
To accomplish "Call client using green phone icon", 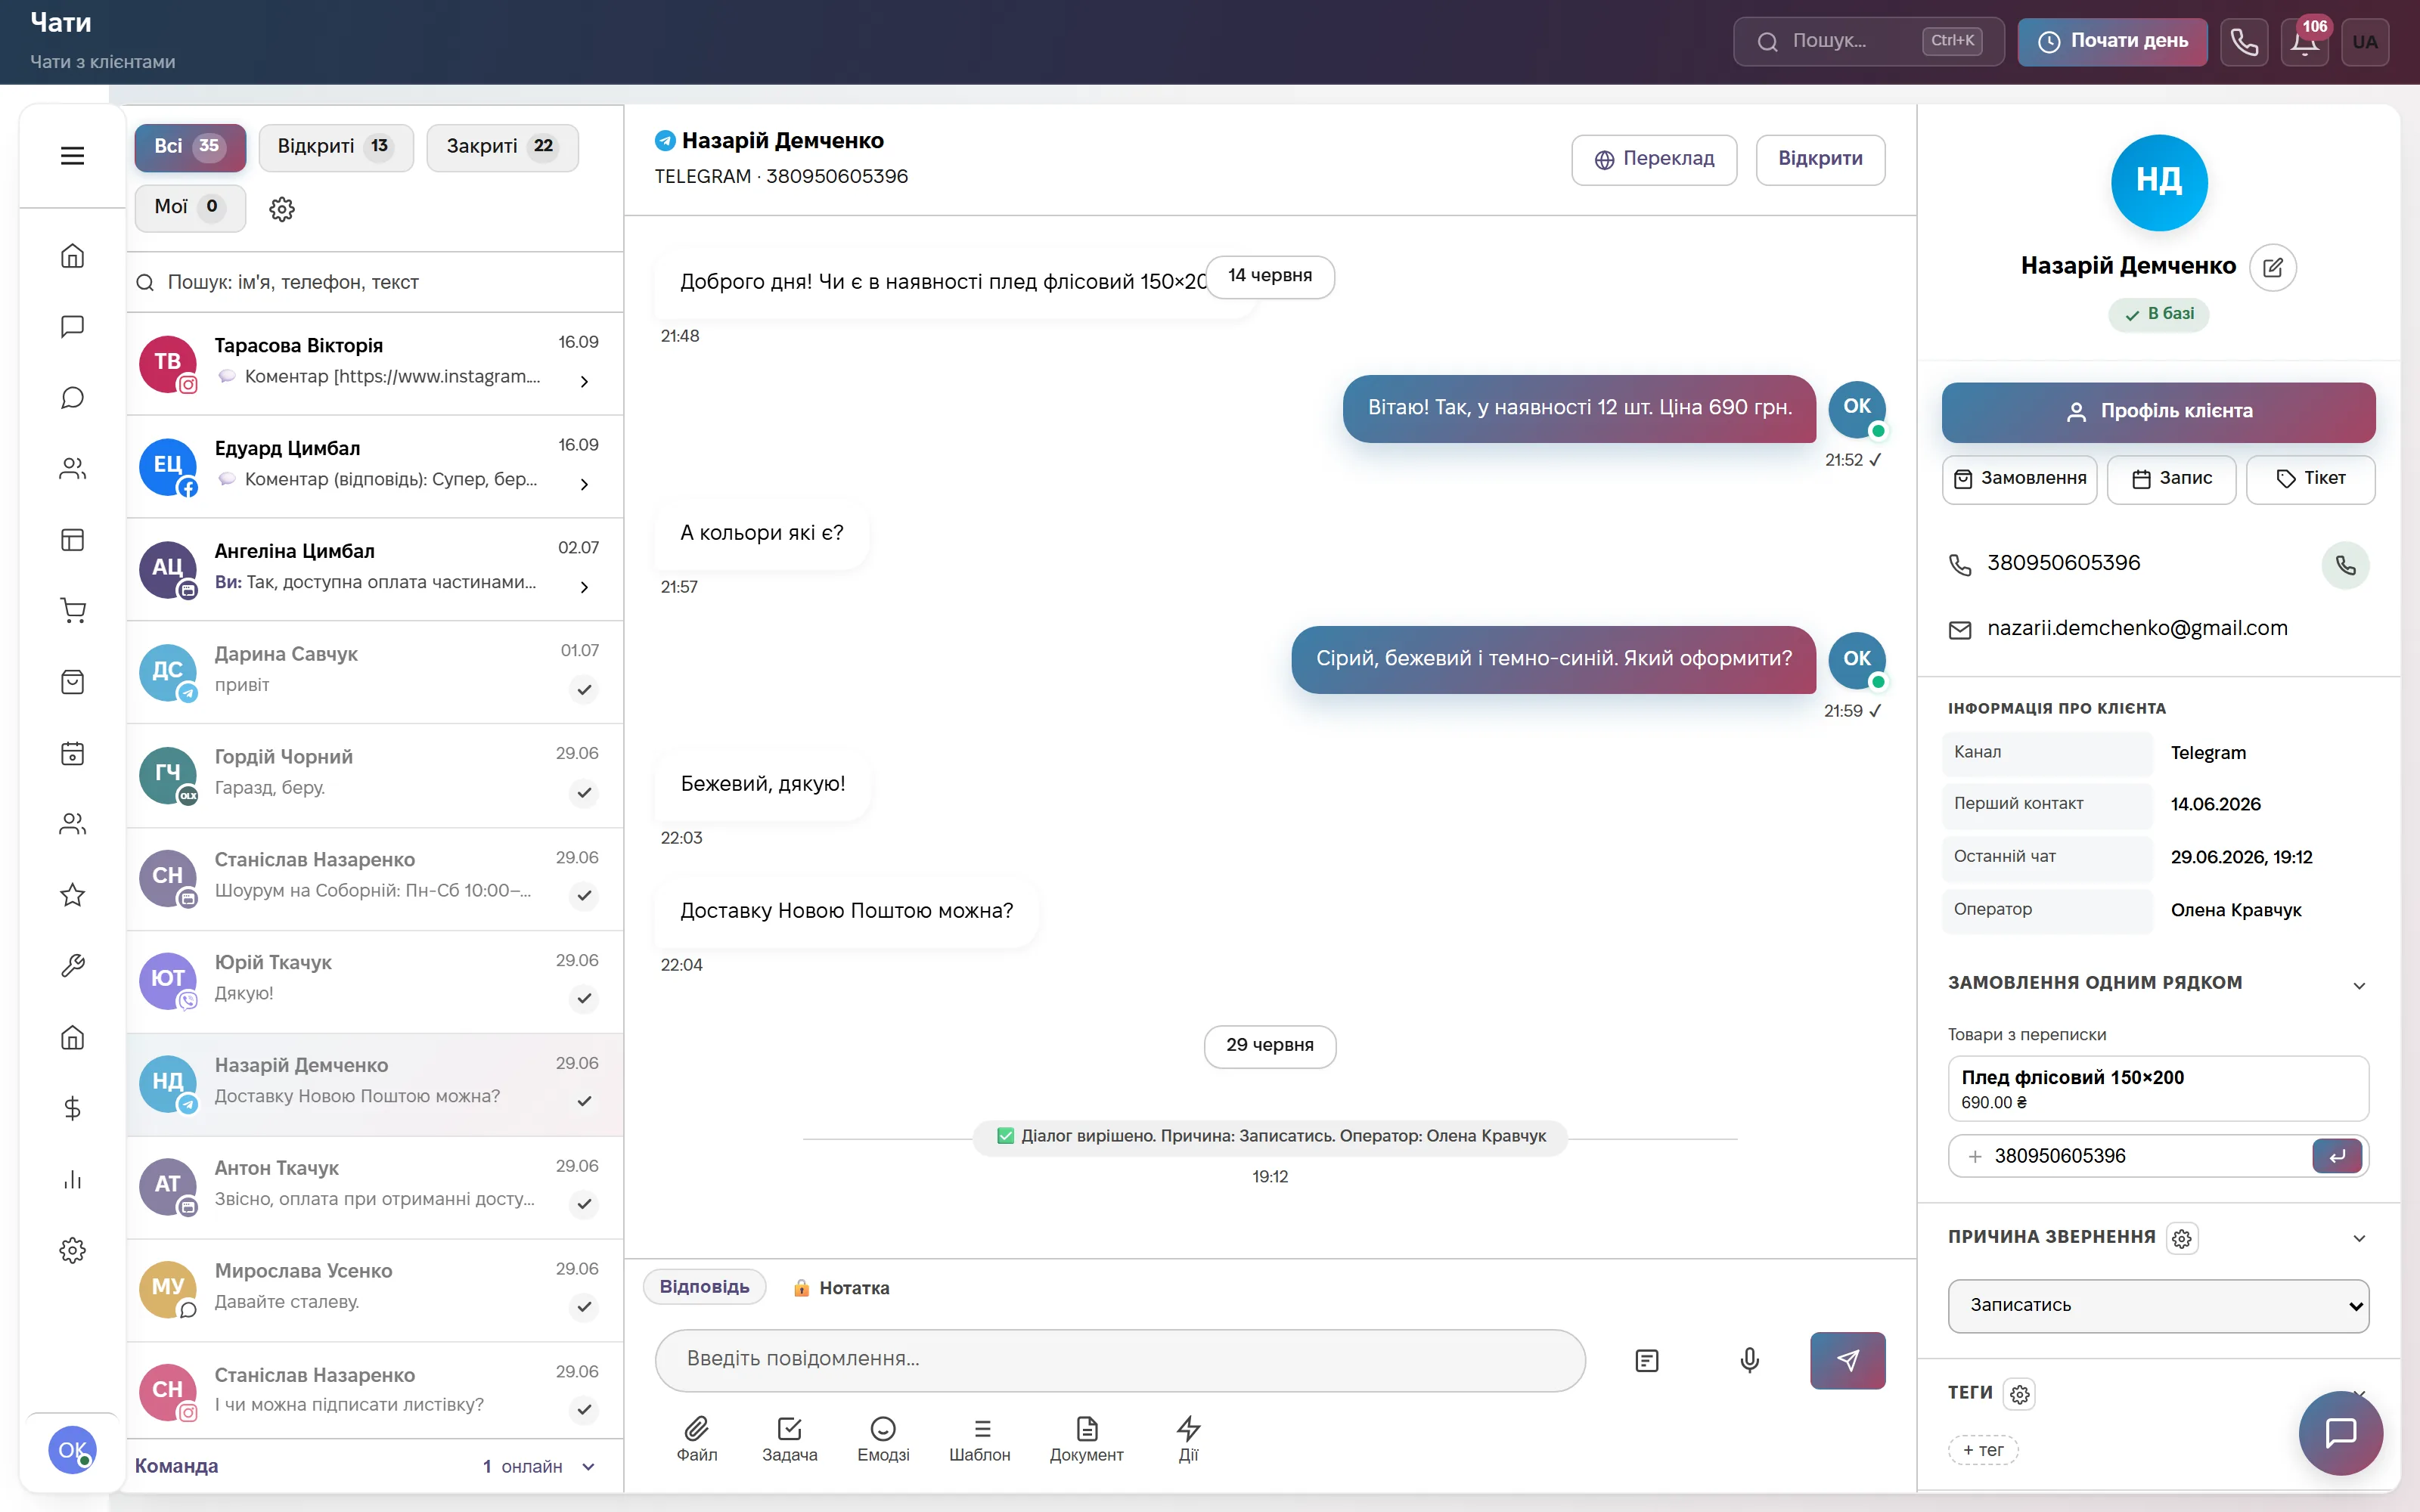I will (2345, 565).
